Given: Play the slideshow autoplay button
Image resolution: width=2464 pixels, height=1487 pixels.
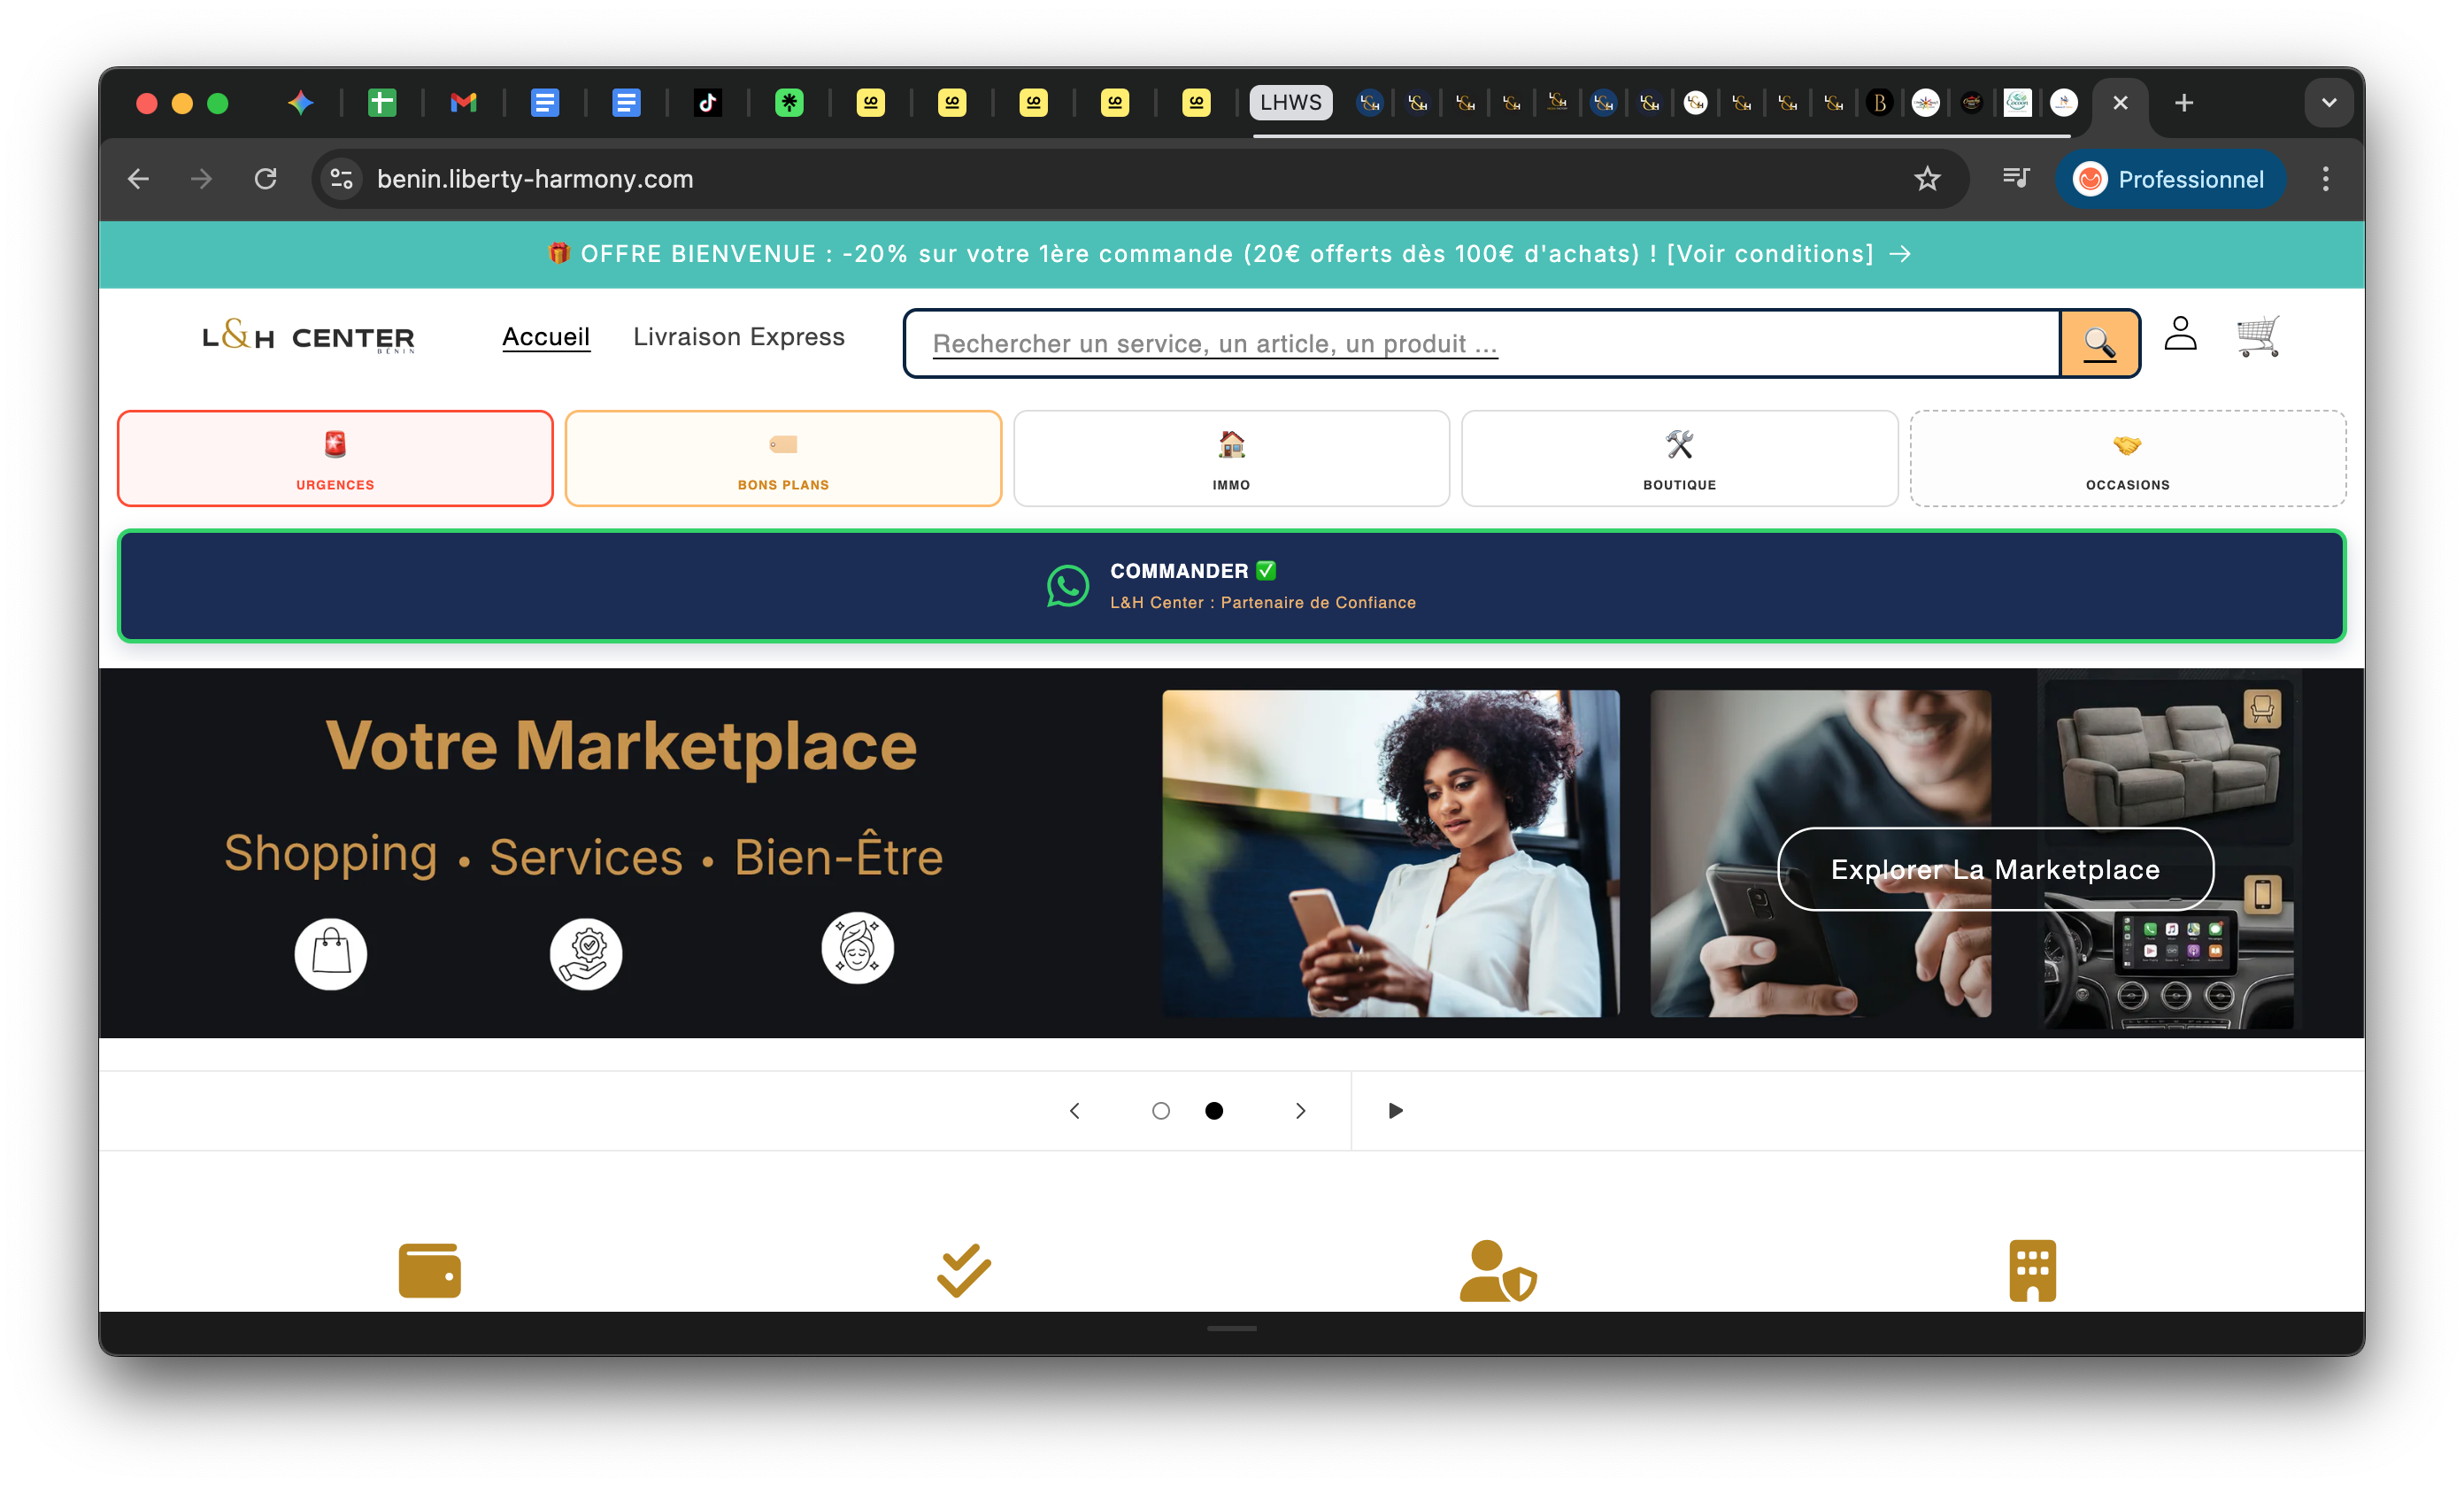Looking at the screenshot, I should [x=1395, y=1111].
